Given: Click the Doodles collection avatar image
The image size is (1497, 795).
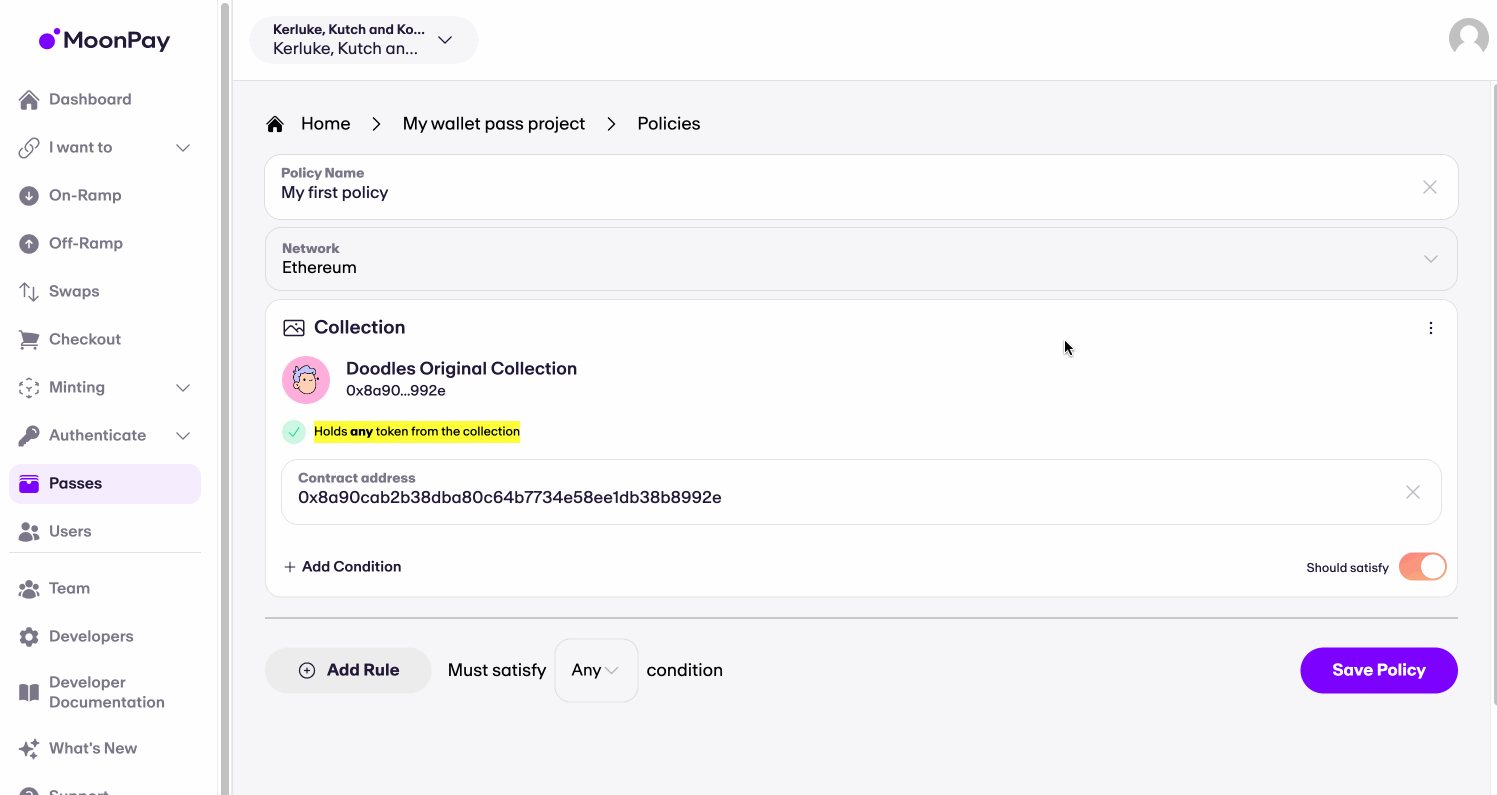Looking at the screenshot, I should 306,380.
